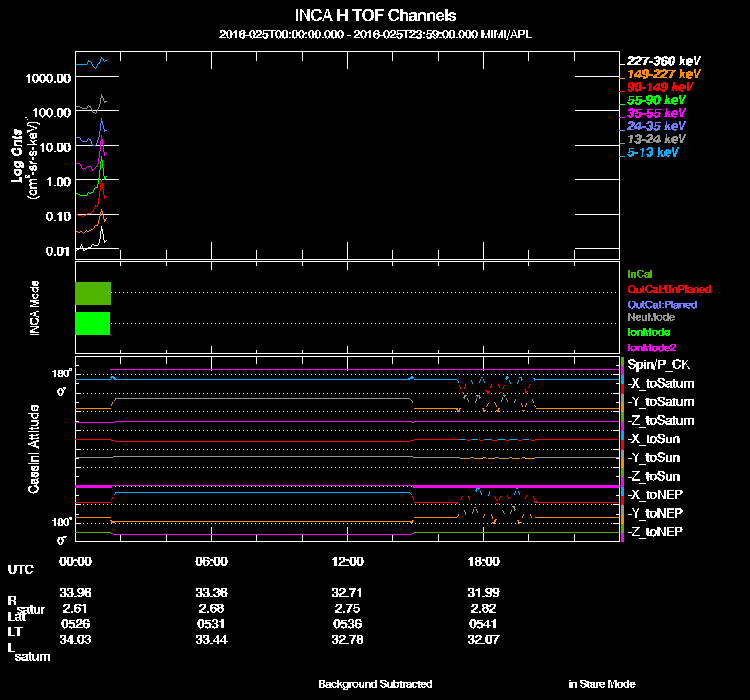
Task: Click the 1000.00 y-axis tick label
Action: (x=50, y=78)
